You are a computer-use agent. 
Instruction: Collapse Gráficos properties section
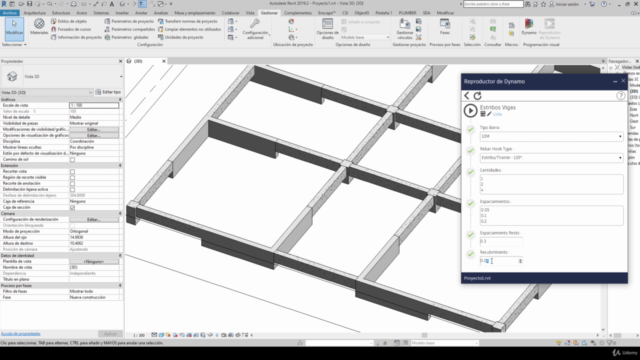click(x=120, y=100)
